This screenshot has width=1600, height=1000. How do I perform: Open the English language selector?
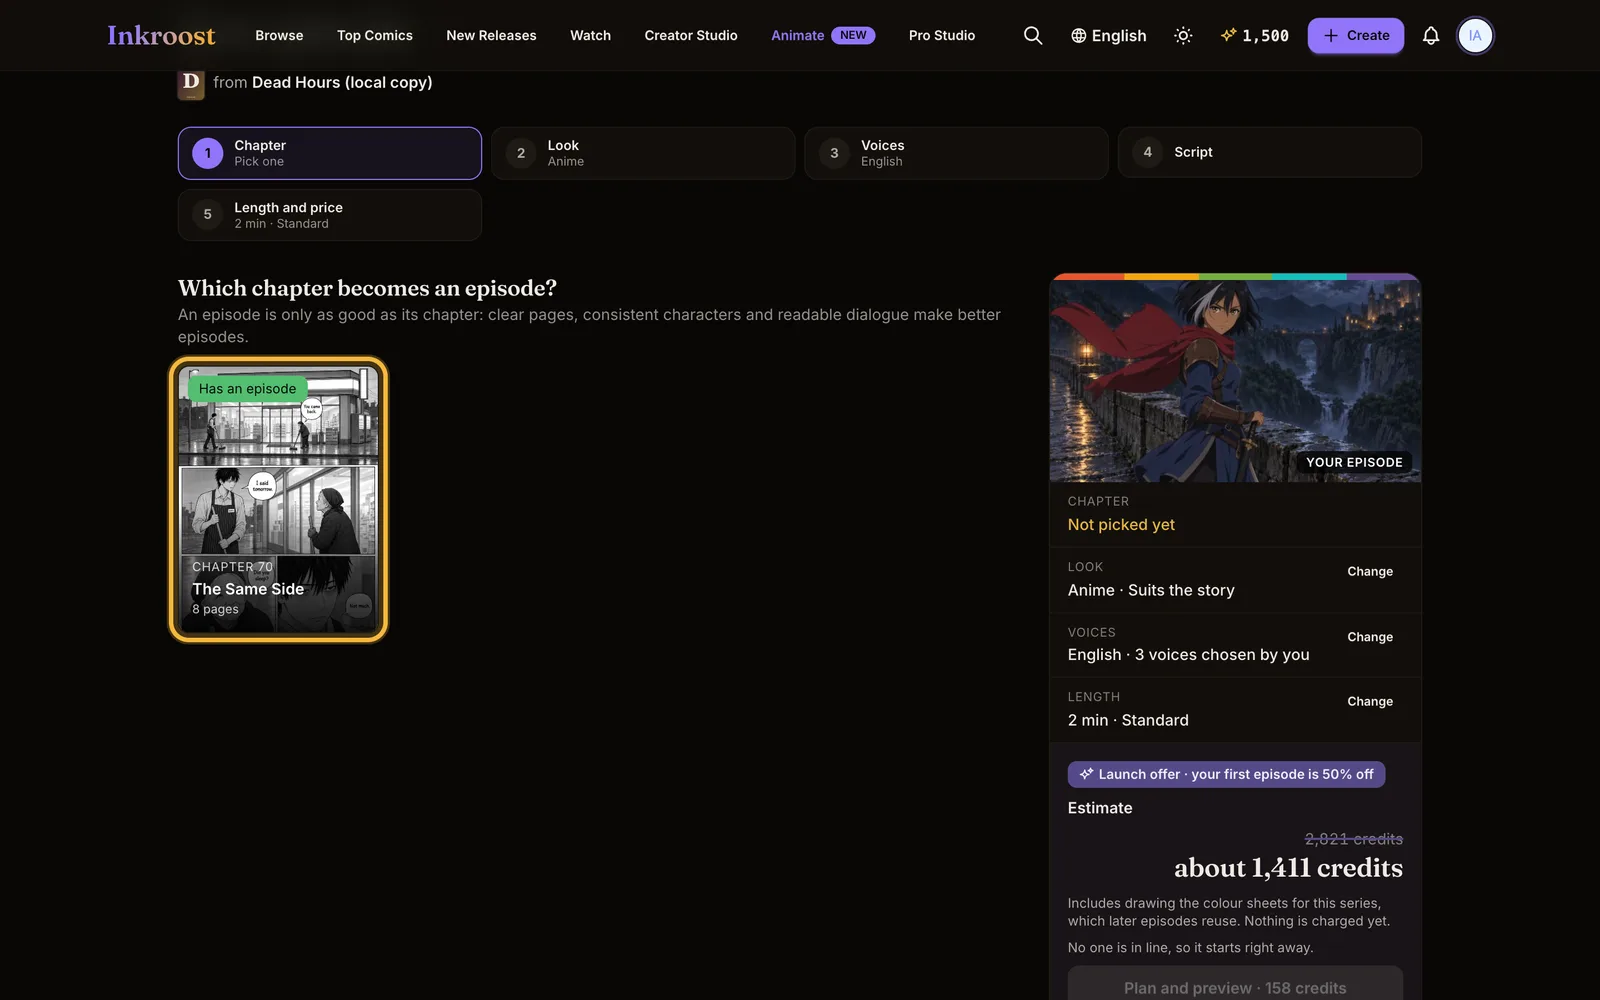(1108, 36)
